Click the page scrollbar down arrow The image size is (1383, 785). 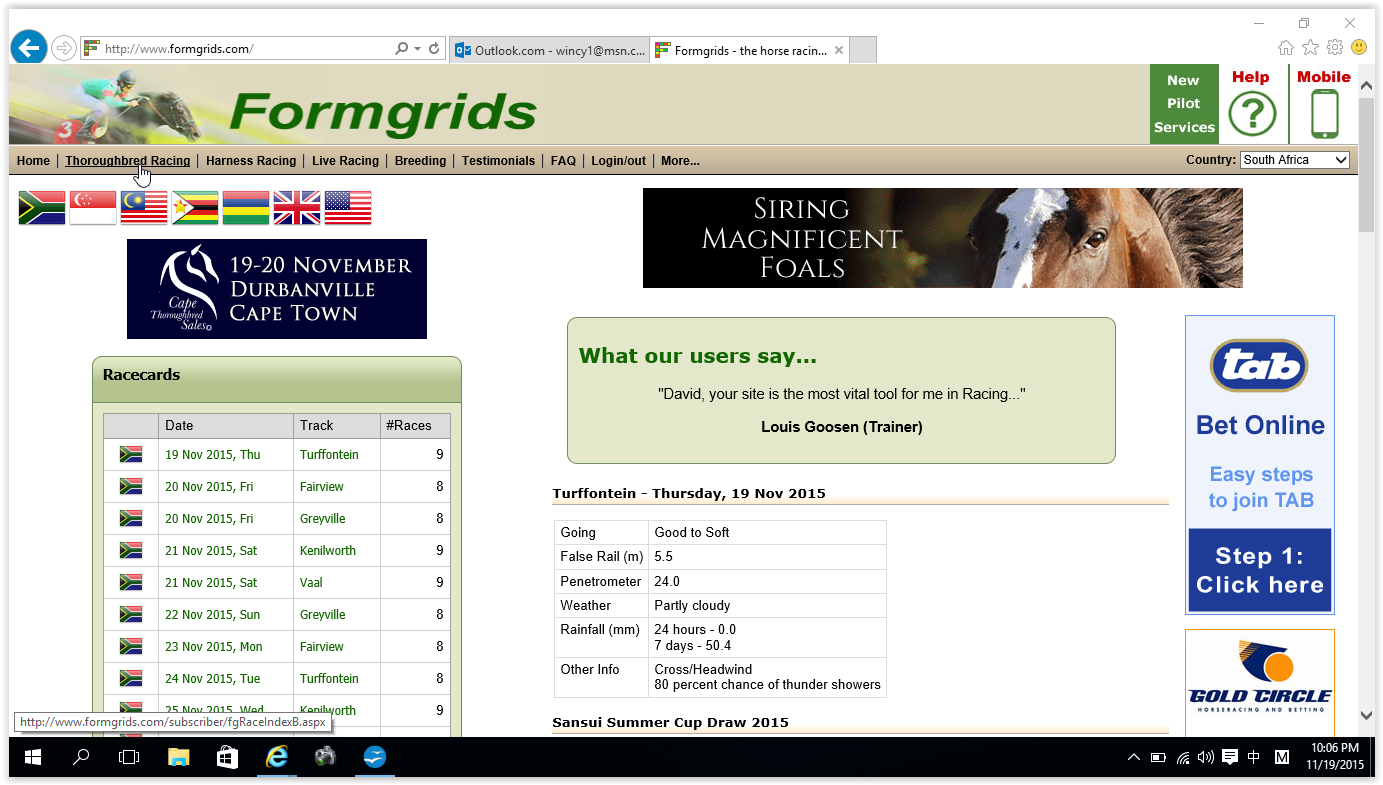1366,715
